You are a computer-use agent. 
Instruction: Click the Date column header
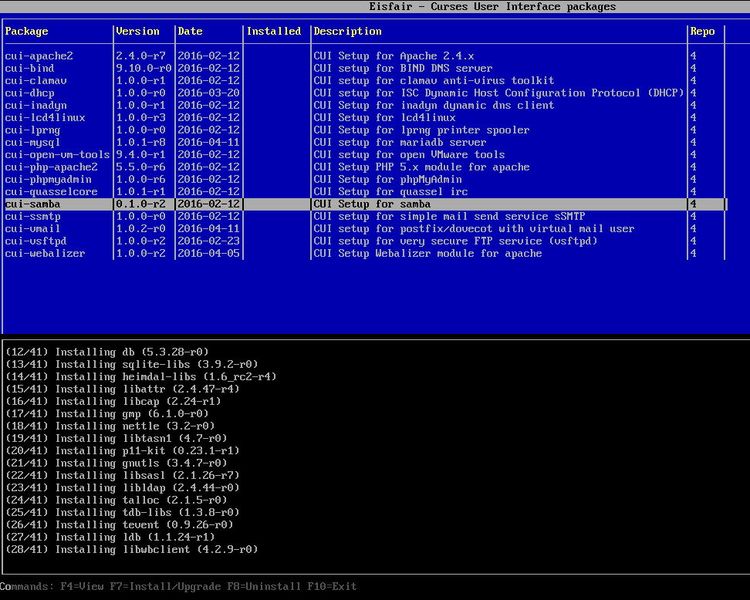(190, 31)
